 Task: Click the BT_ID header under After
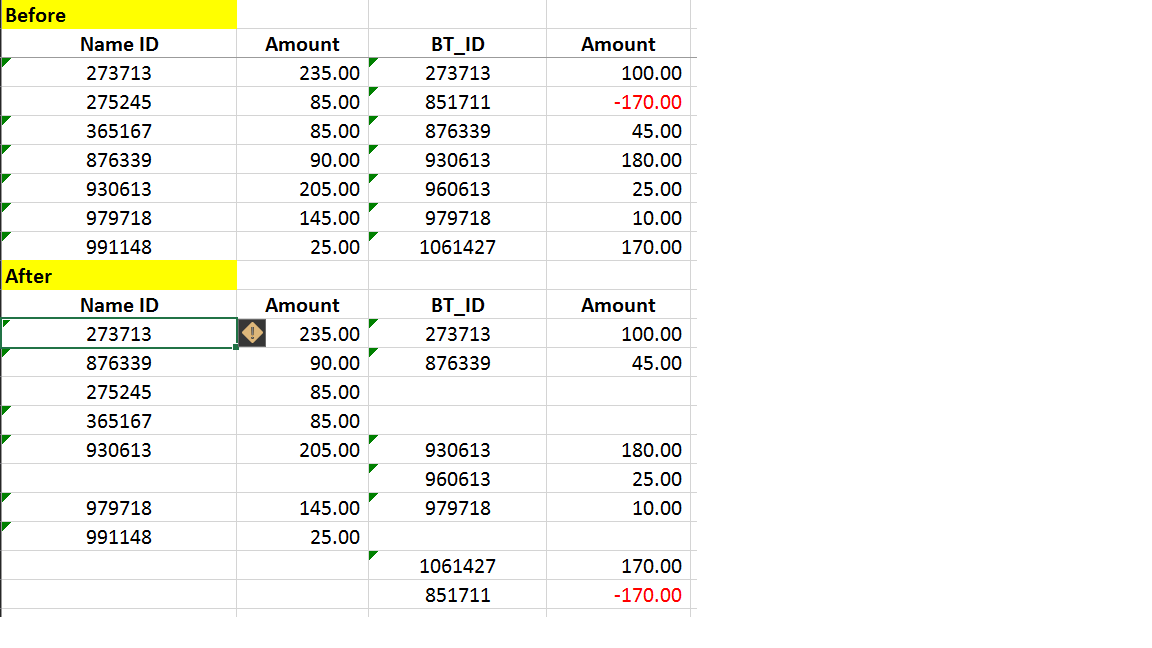pos(457,305)
